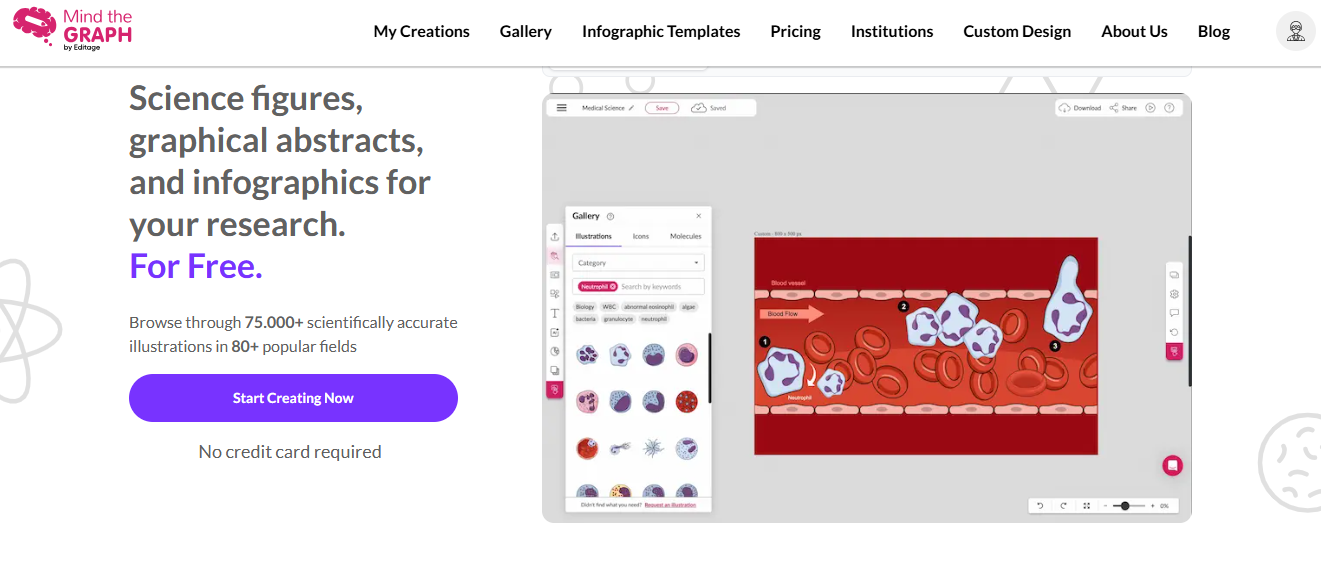Viewport: 1321px width, 577px height.
Task: Go to the Pricing page
Action: click(796, 31)
